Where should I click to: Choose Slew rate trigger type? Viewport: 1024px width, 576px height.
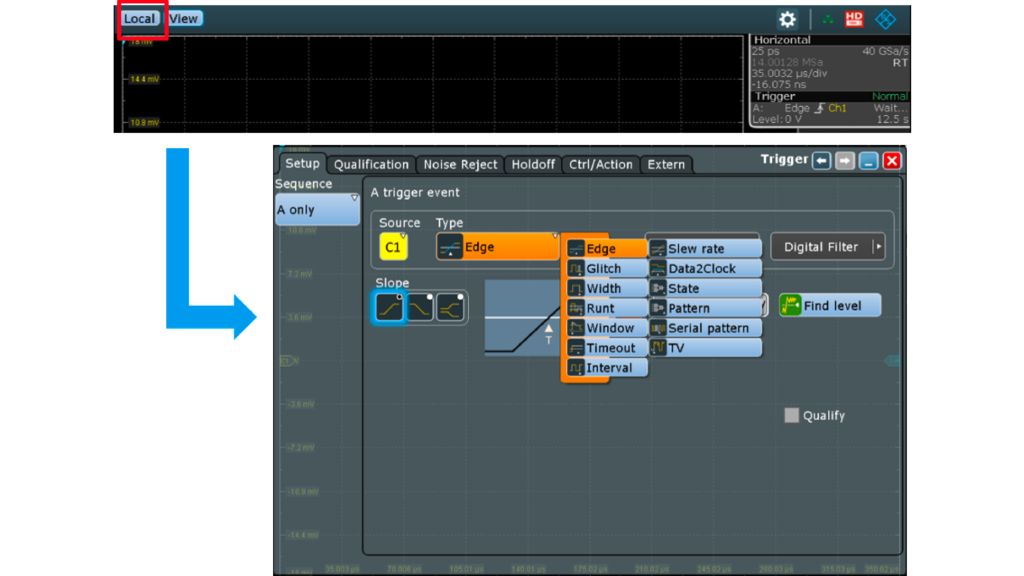(x=705, y=249)
